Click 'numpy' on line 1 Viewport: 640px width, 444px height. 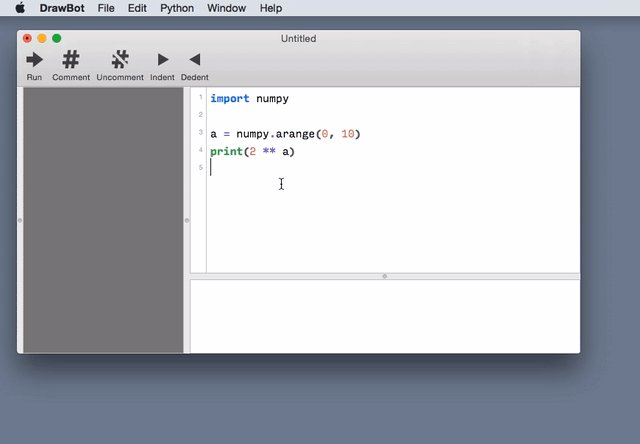(x=272, y=99)
